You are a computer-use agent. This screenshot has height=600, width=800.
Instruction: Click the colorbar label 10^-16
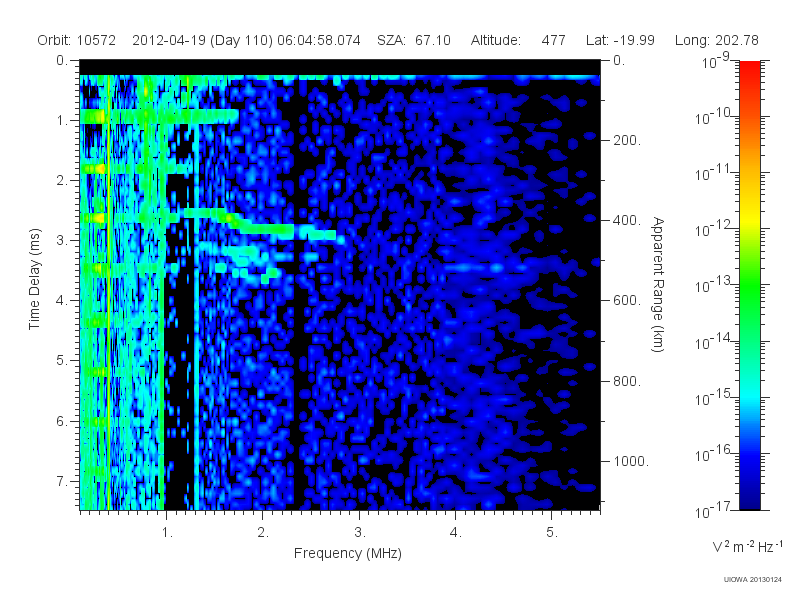[x=714, y=454]
